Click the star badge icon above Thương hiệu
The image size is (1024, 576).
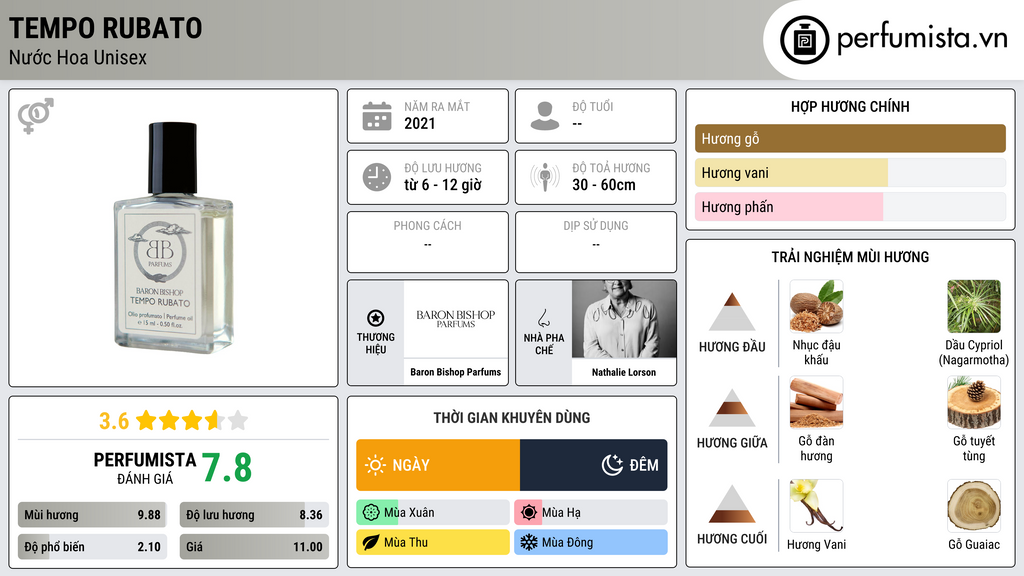pyautogui.click(x=376, y=318)
